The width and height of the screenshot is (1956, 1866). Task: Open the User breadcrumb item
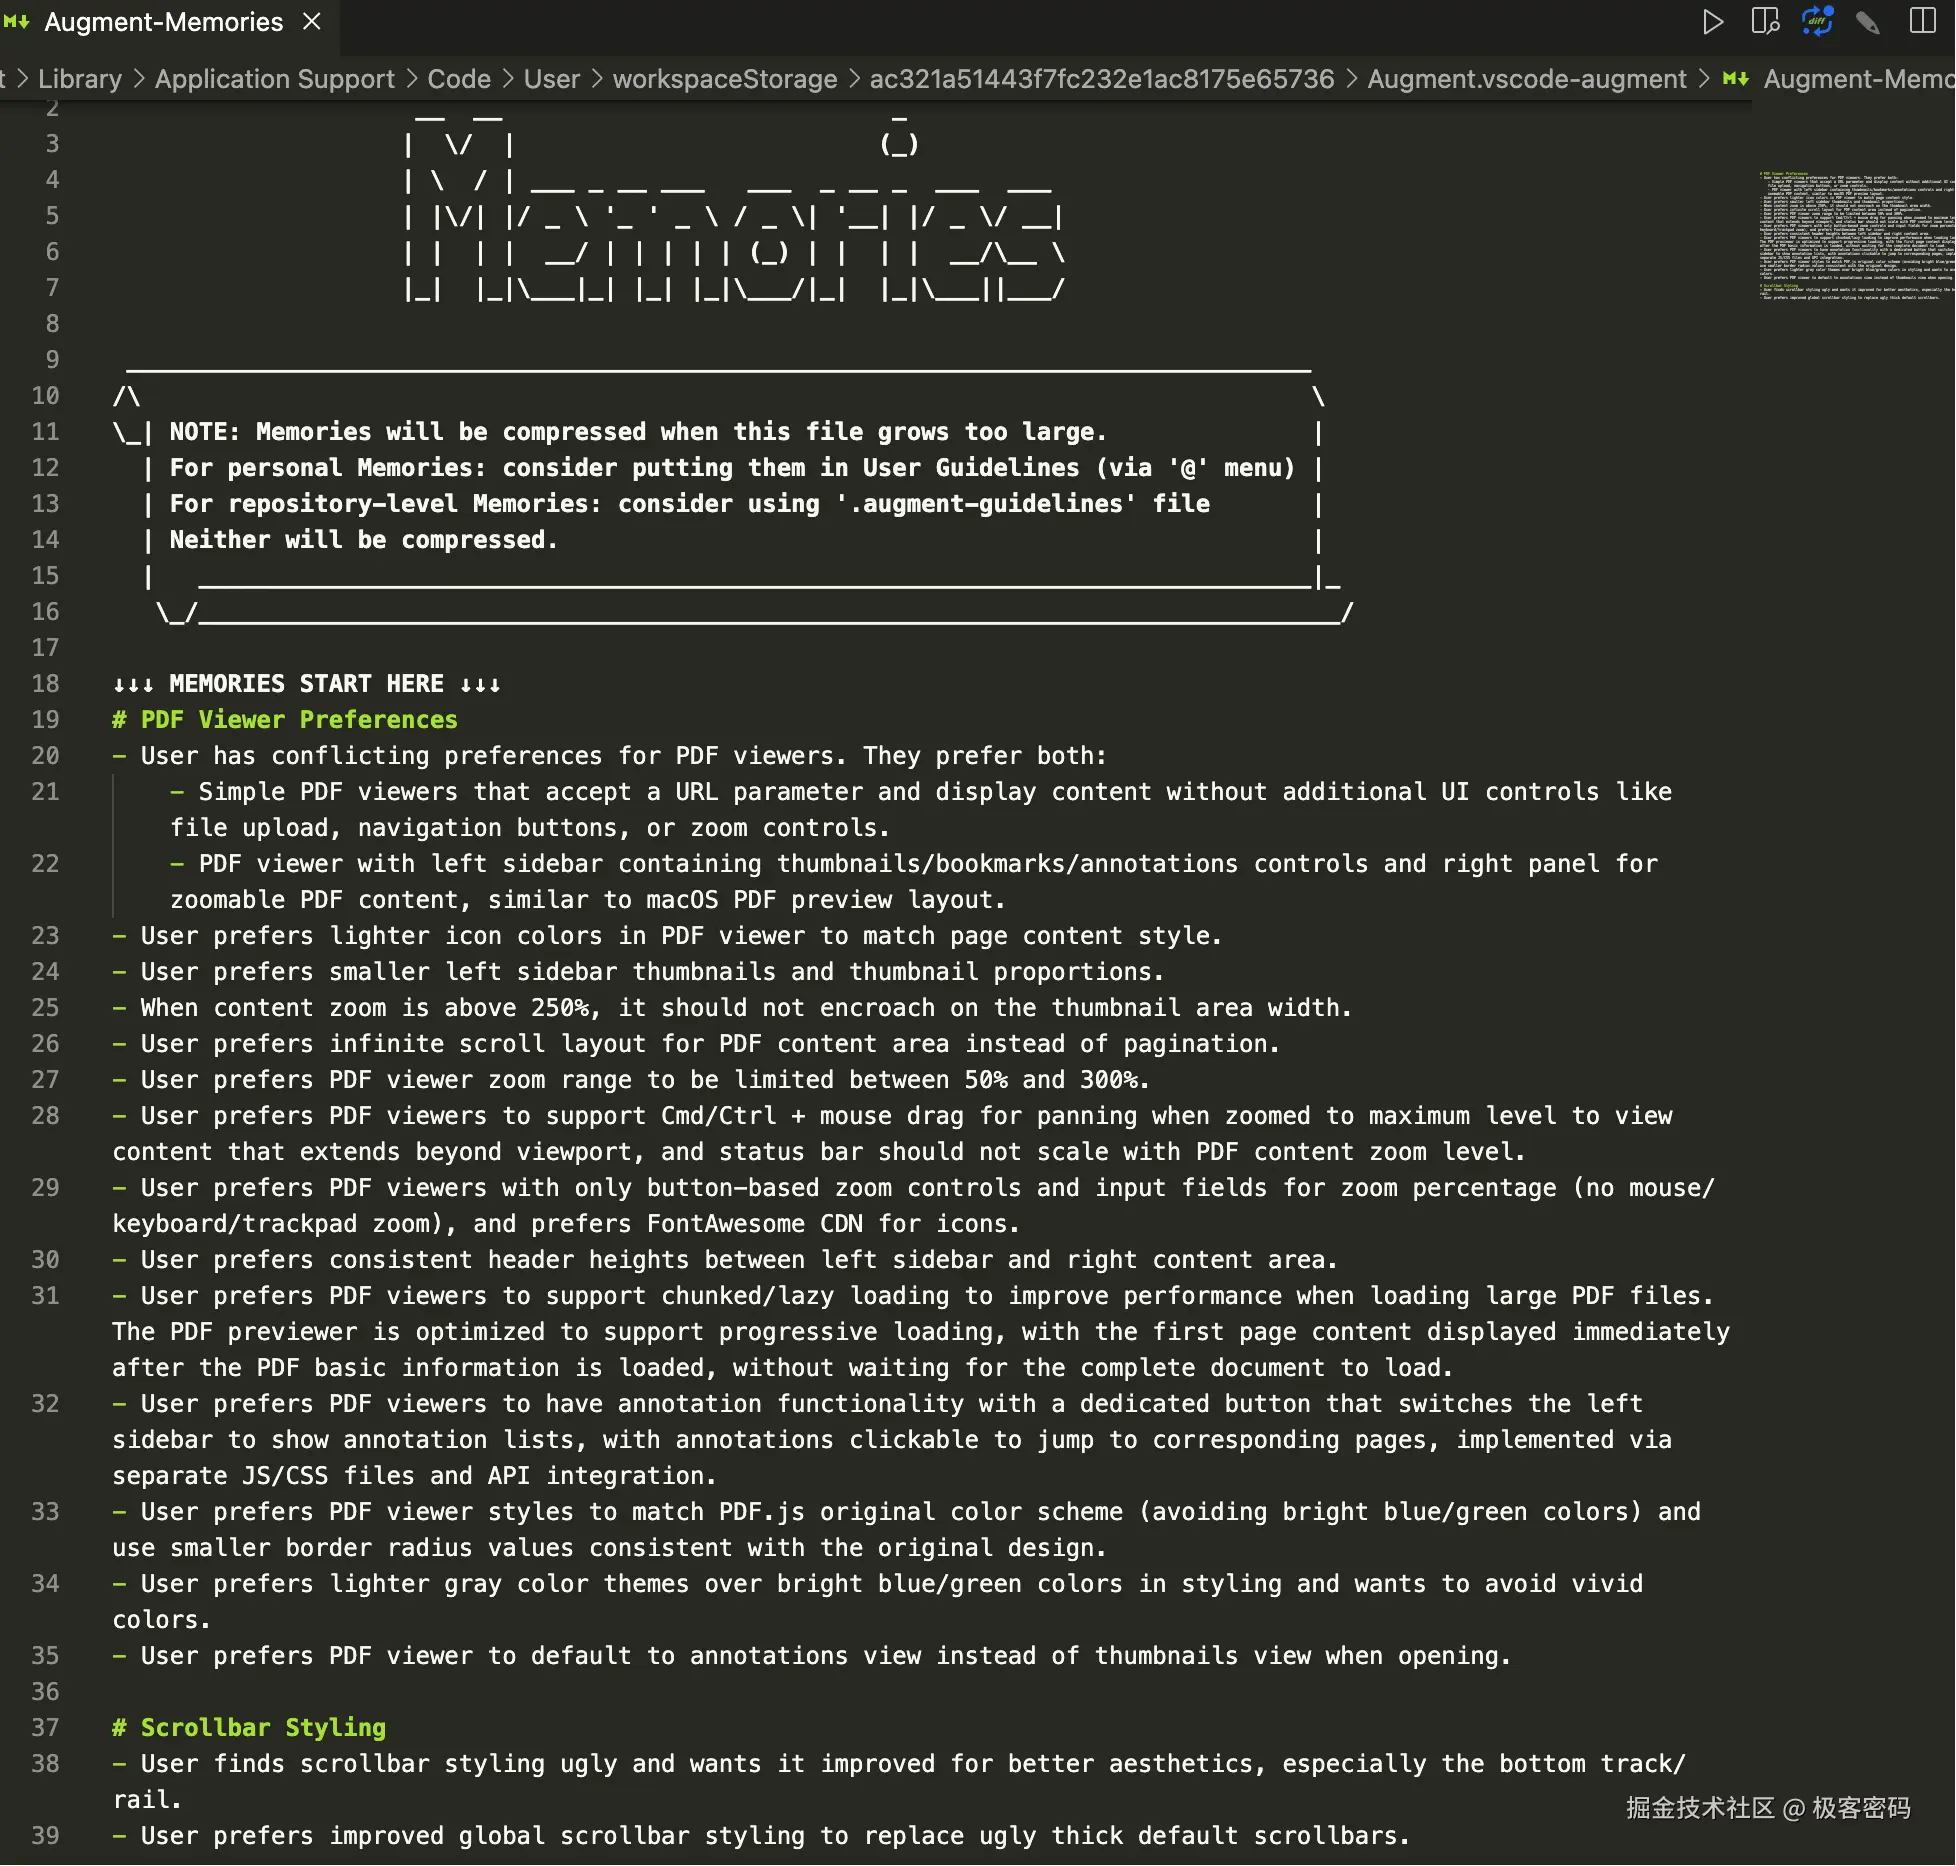(x=552, y=79)
